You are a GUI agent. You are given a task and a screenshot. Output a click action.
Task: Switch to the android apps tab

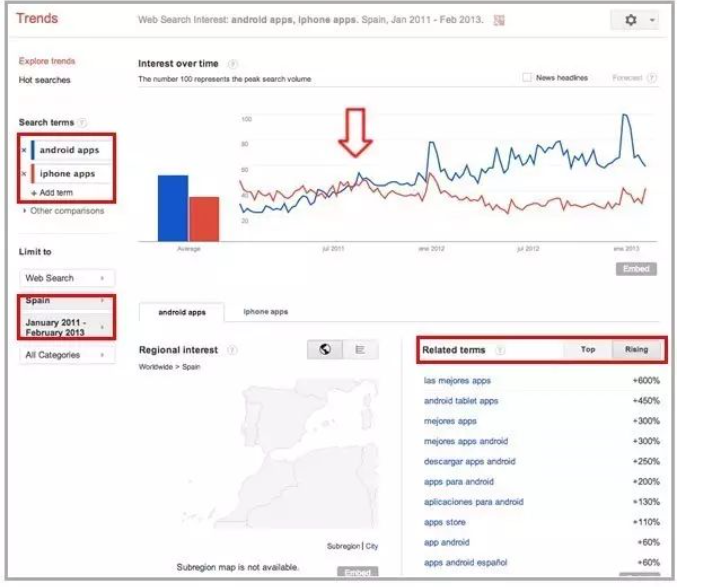(x=182, y=312)
